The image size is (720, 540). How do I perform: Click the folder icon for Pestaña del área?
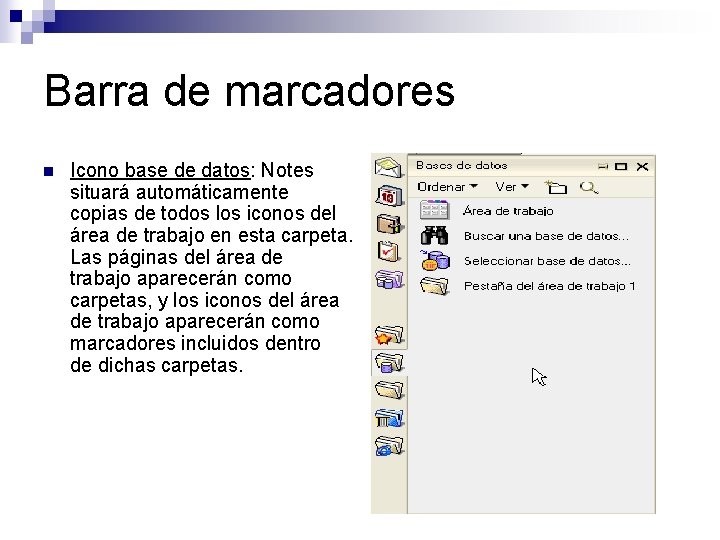(434, 286)
